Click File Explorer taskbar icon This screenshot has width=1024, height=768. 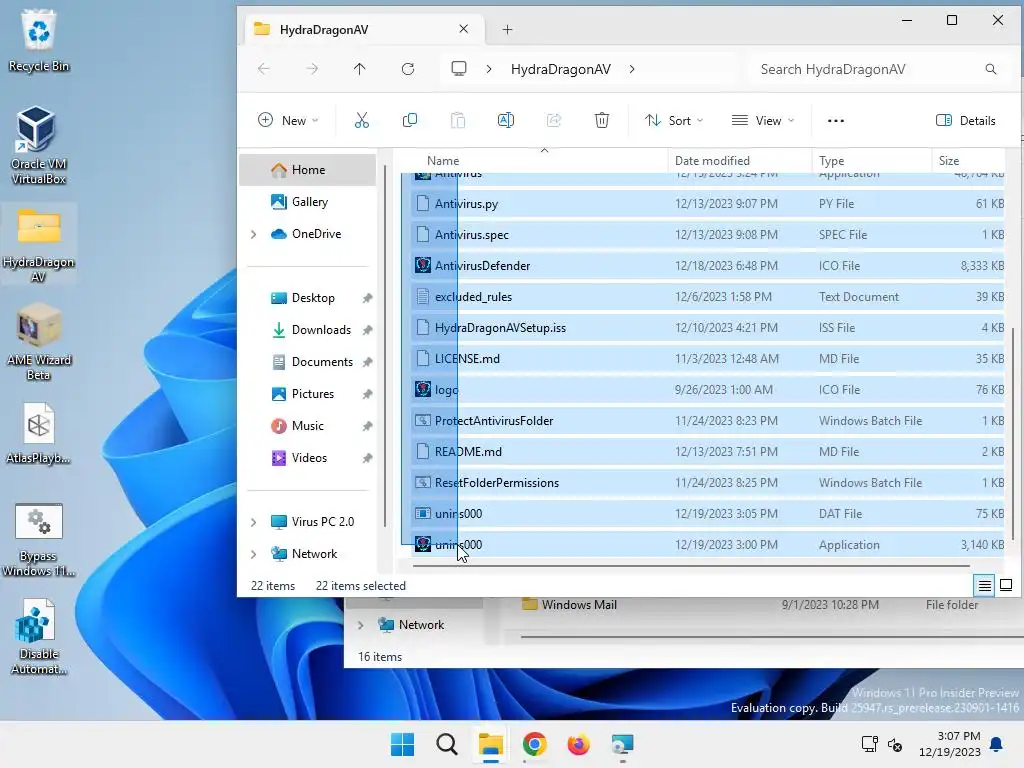[490, 744]
